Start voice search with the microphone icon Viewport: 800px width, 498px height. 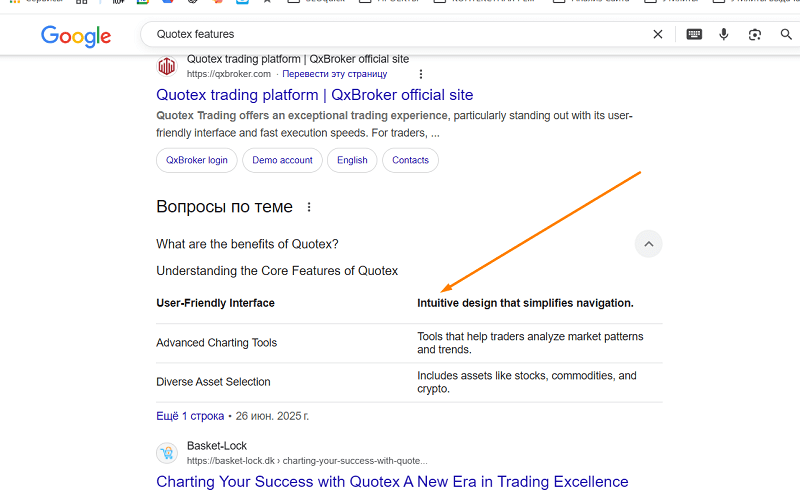pos(723,34)
